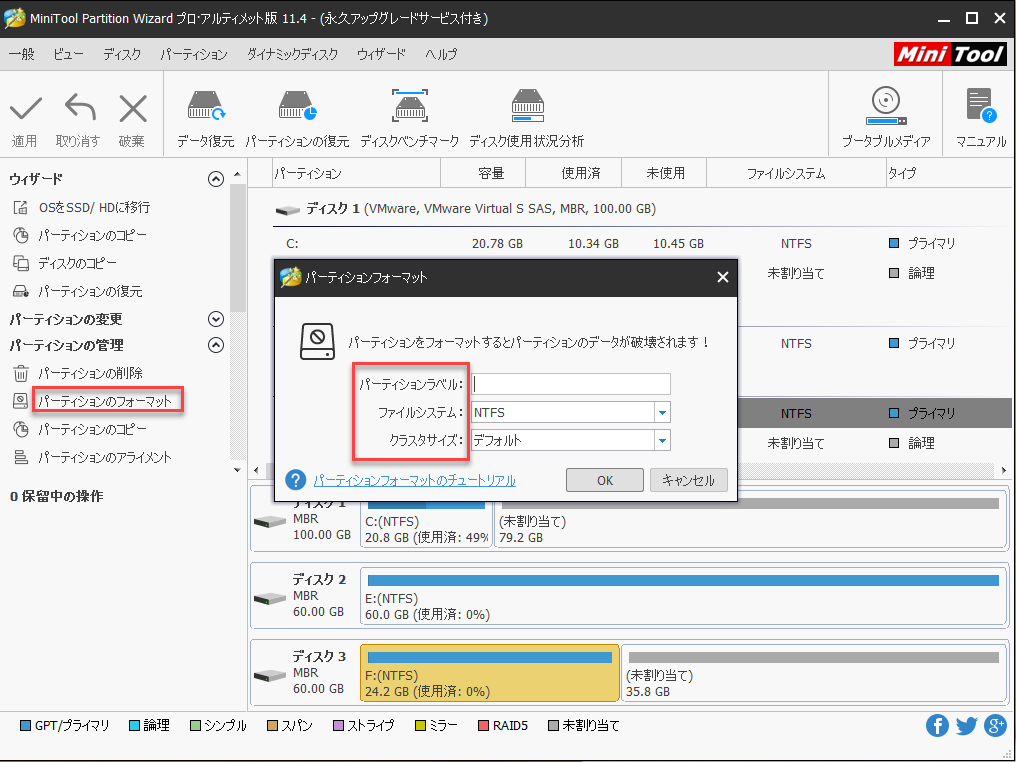Close the パーティションフォーマット dialog
1016x762 pixels.
coord(722,277)
